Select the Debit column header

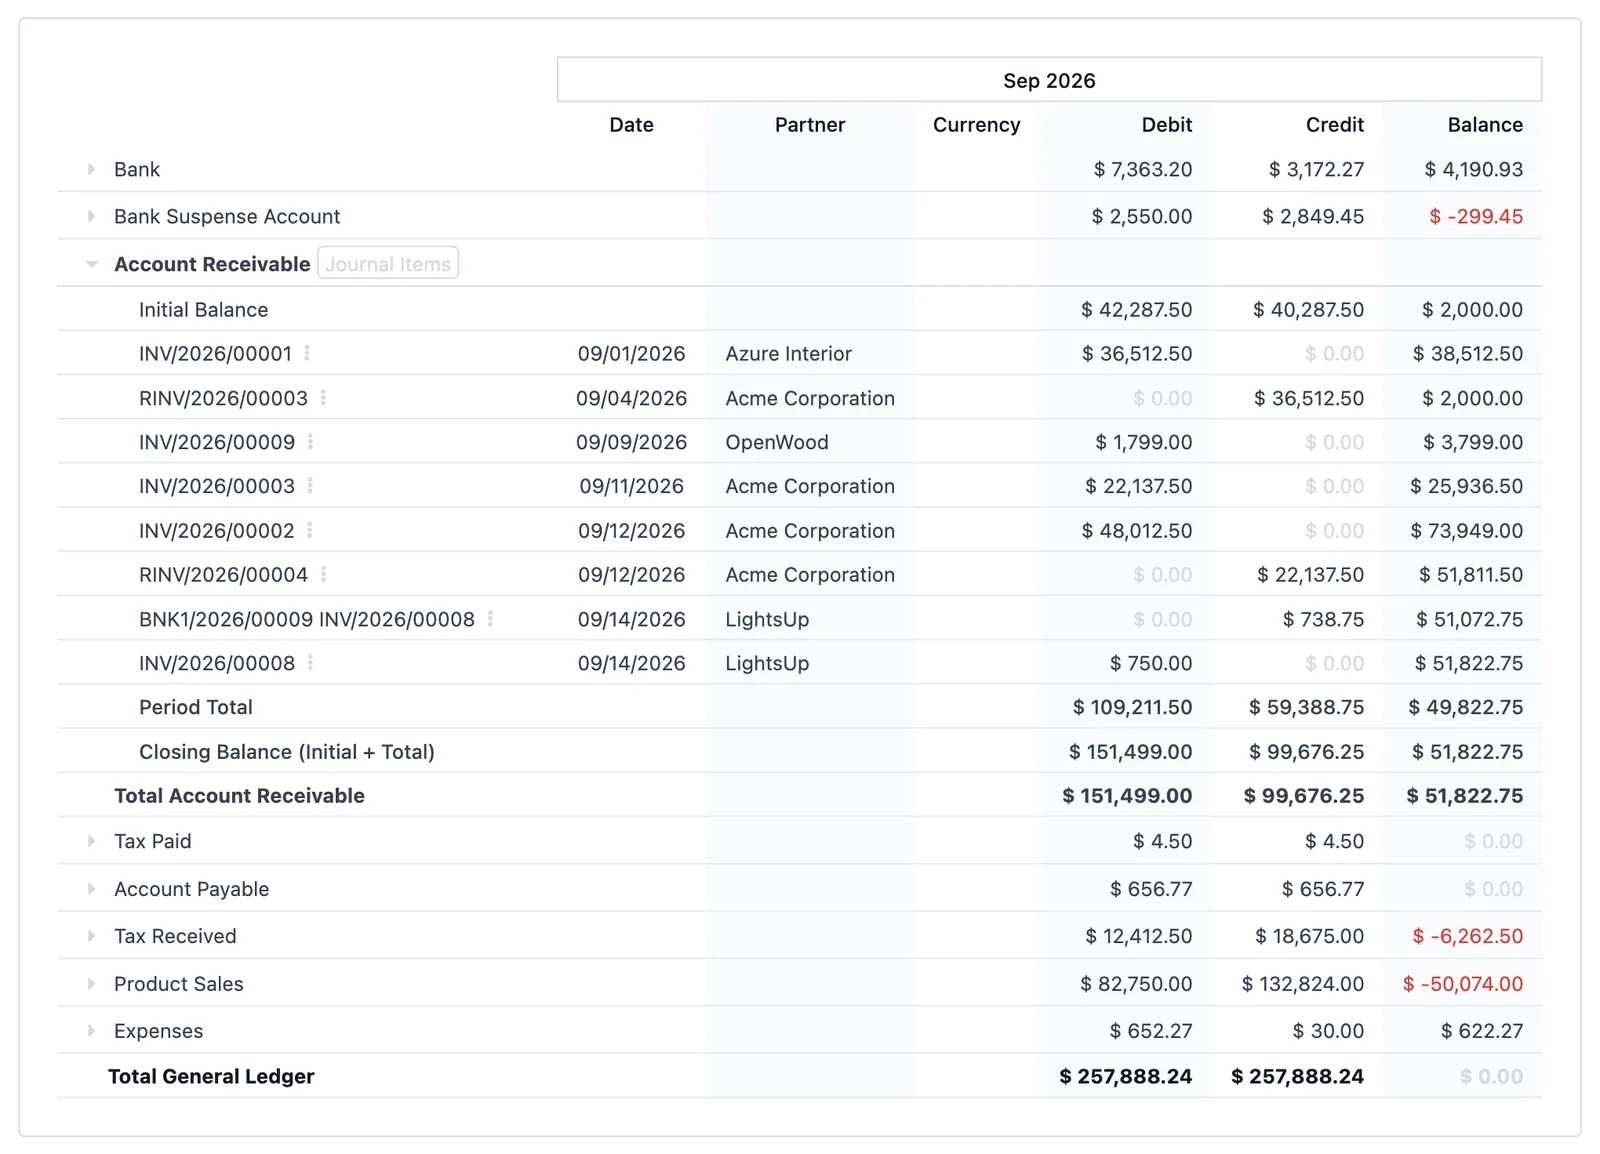[1167, 125]
